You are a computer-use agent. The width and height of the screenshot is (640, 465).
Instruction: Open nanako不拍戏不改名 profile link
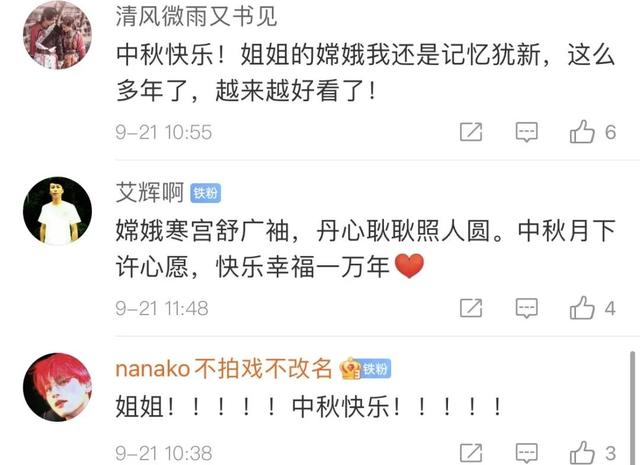click(224, 368)
